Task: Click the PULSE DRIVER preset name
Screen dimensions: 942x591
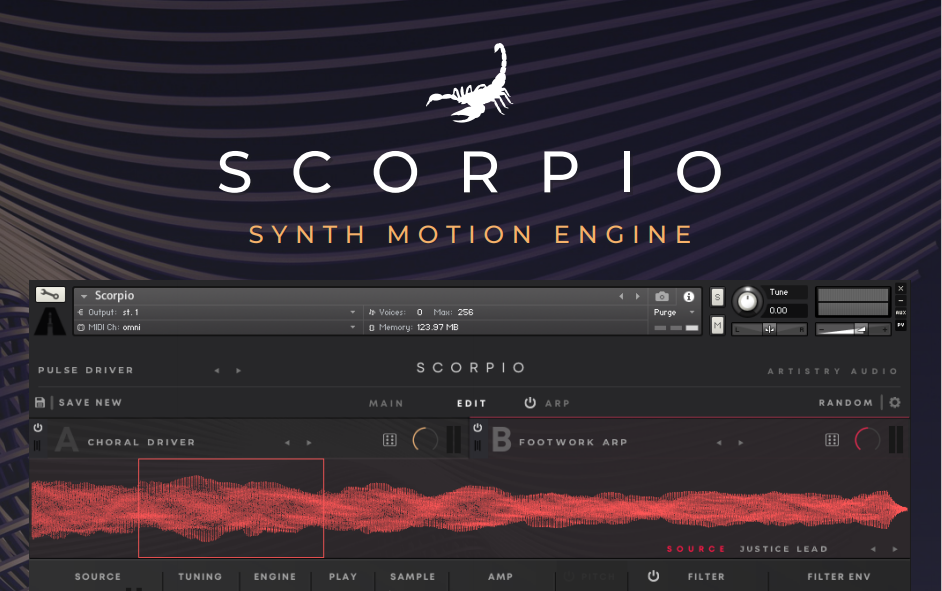Action: pos(85,370)
